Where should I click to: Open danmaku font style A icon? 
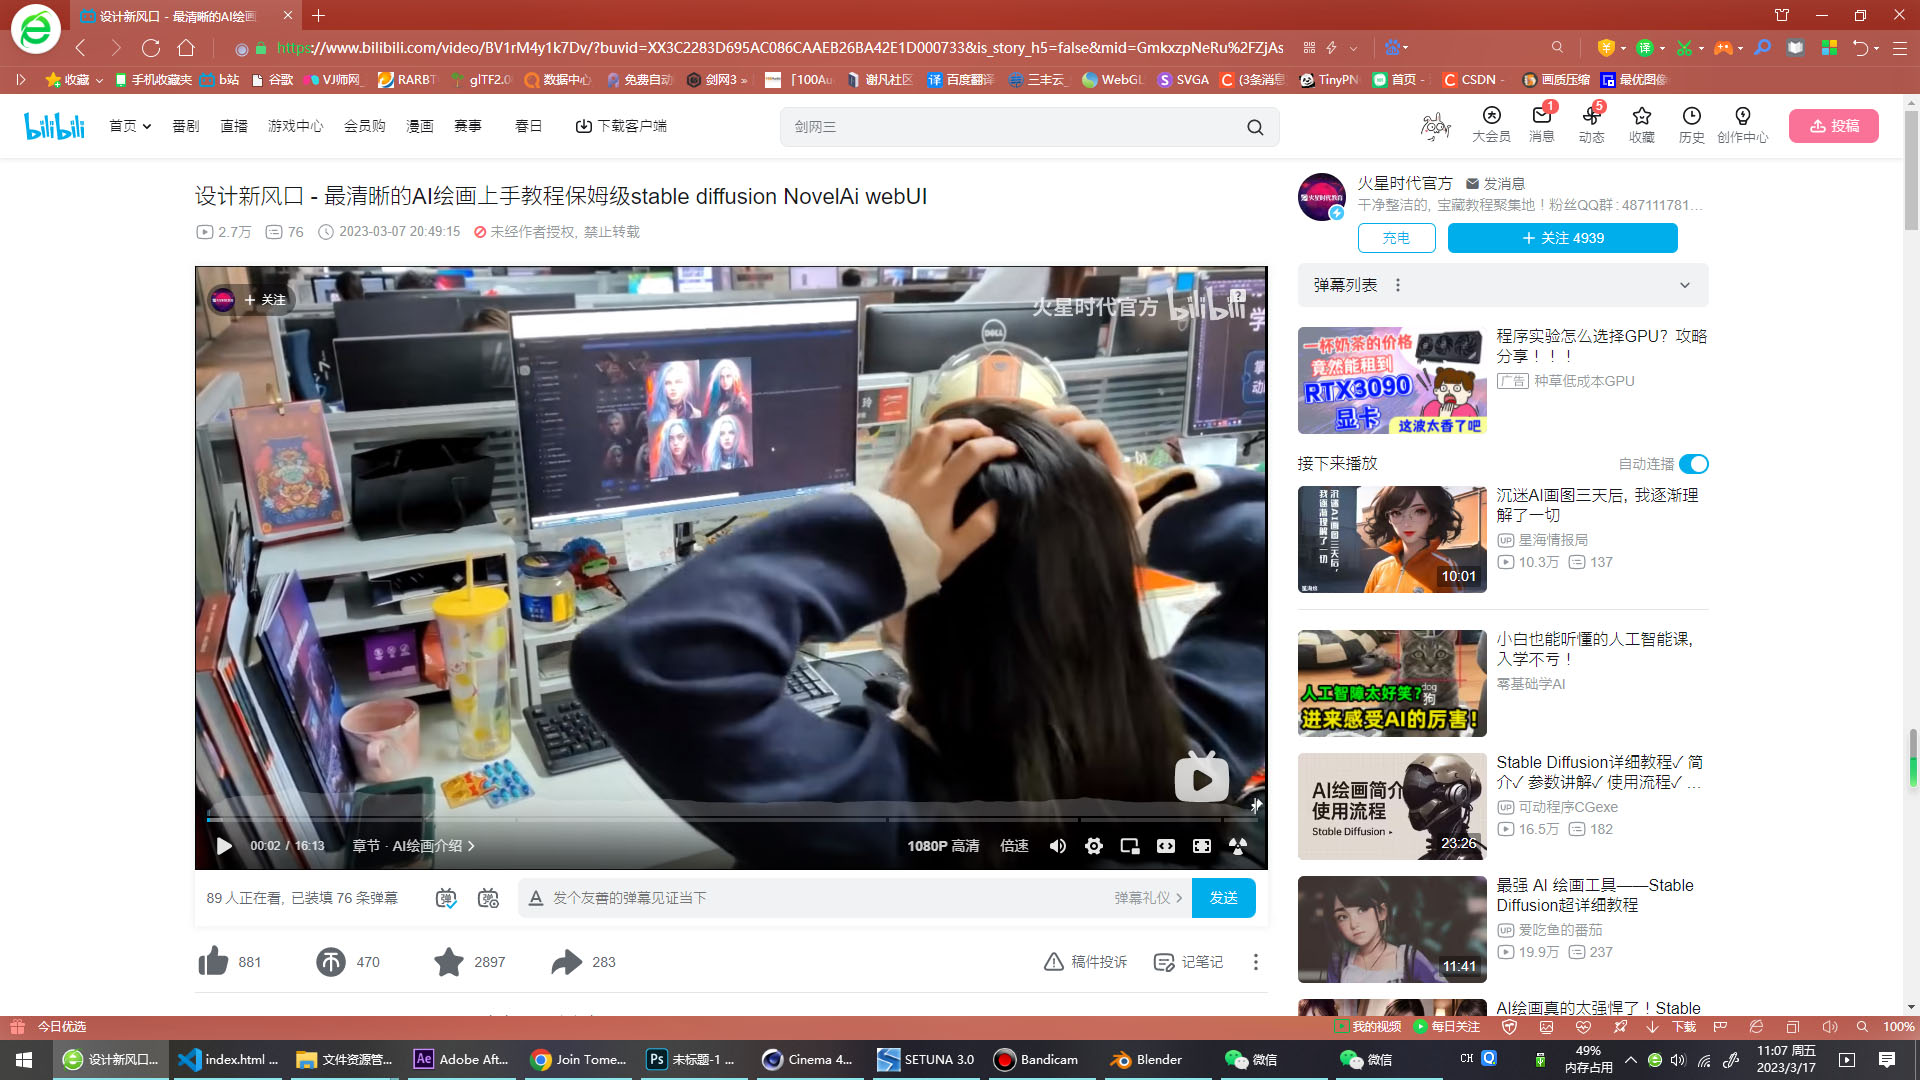(536, 898)
